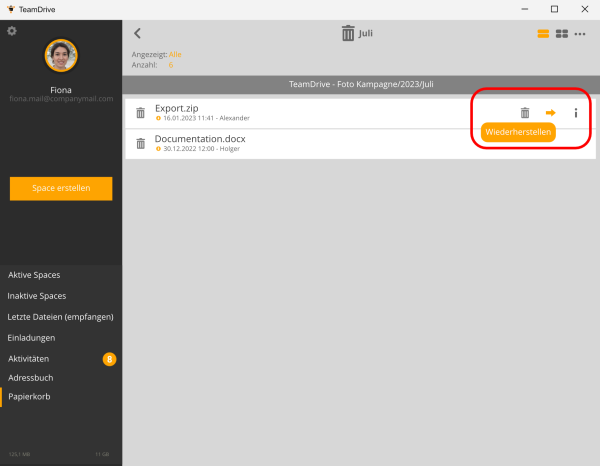Open the three-dots more options menu
Screen dimensions: 600x466
point(580,34)
